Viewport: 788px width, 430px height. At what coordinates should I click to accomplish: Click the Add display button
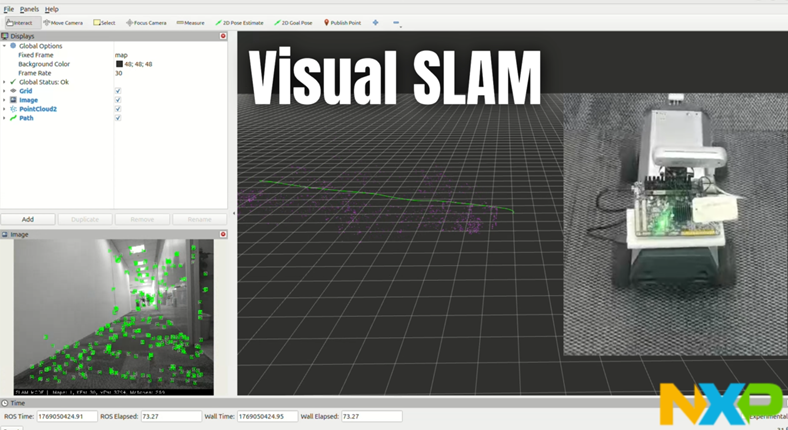(x=28, y=219)
